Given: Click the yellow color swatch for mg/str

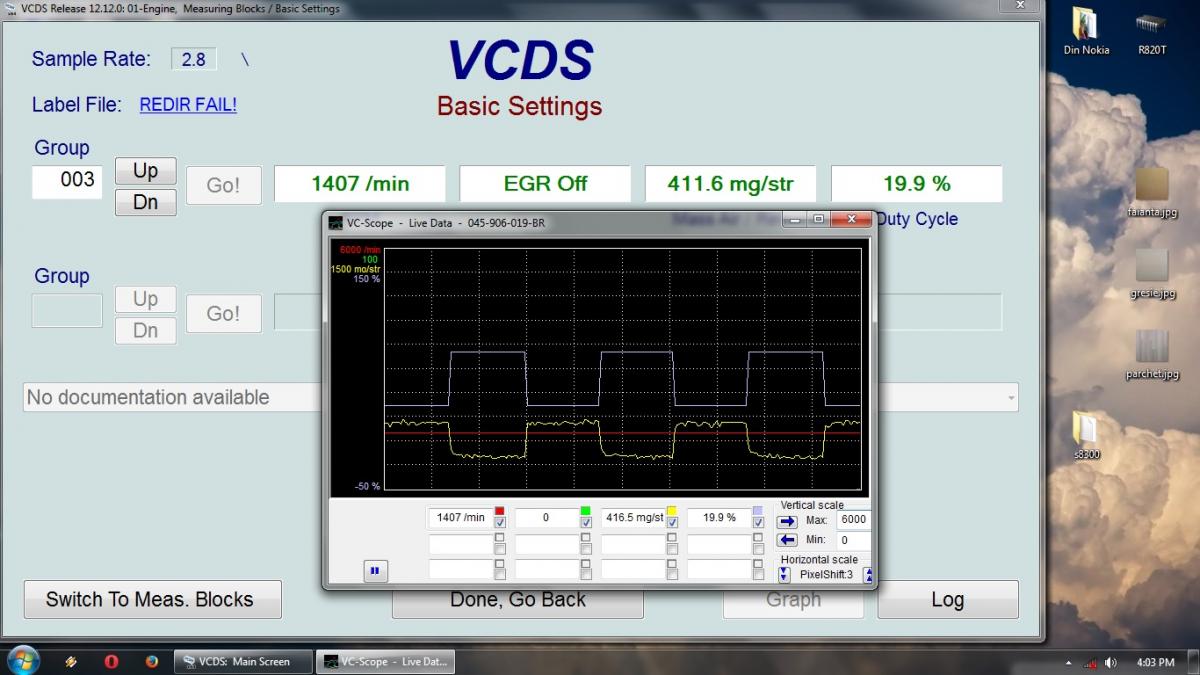Looking at the screenshot, I should (x=672, y=511).
